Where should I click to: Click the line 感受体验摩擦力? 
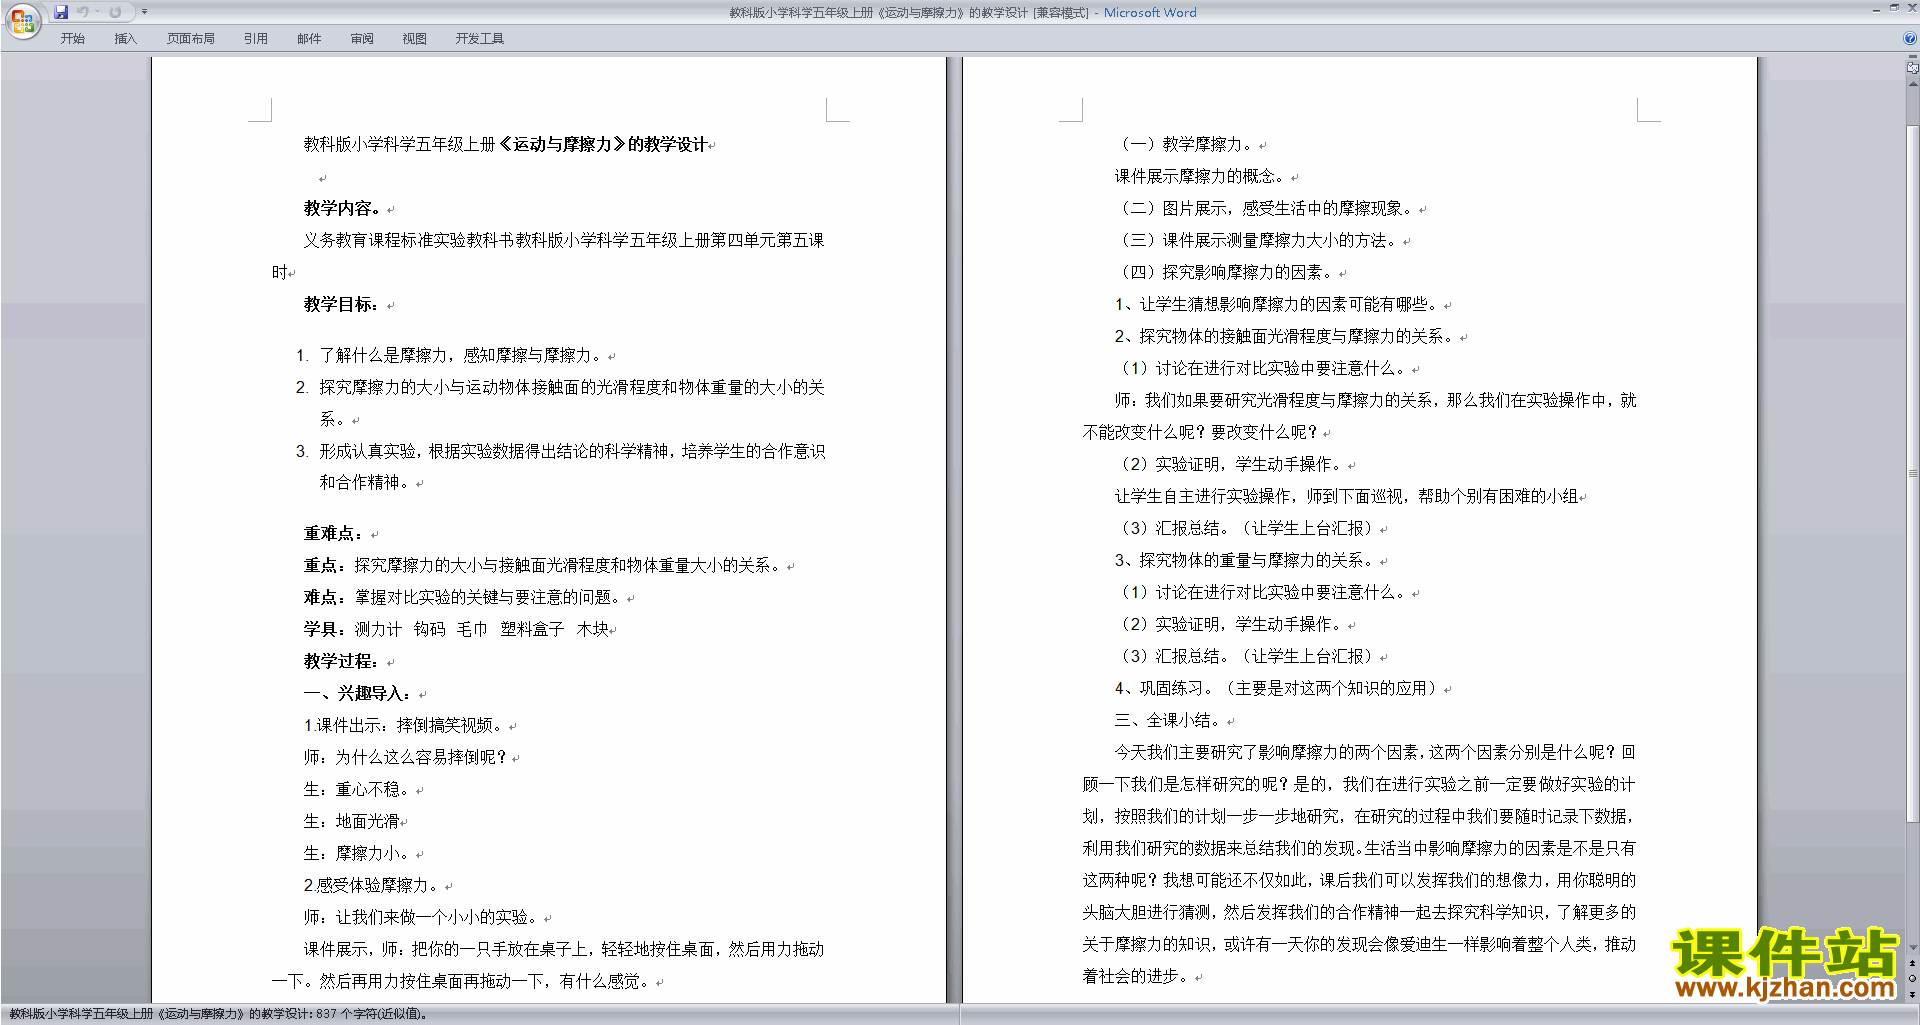(373, 886)
